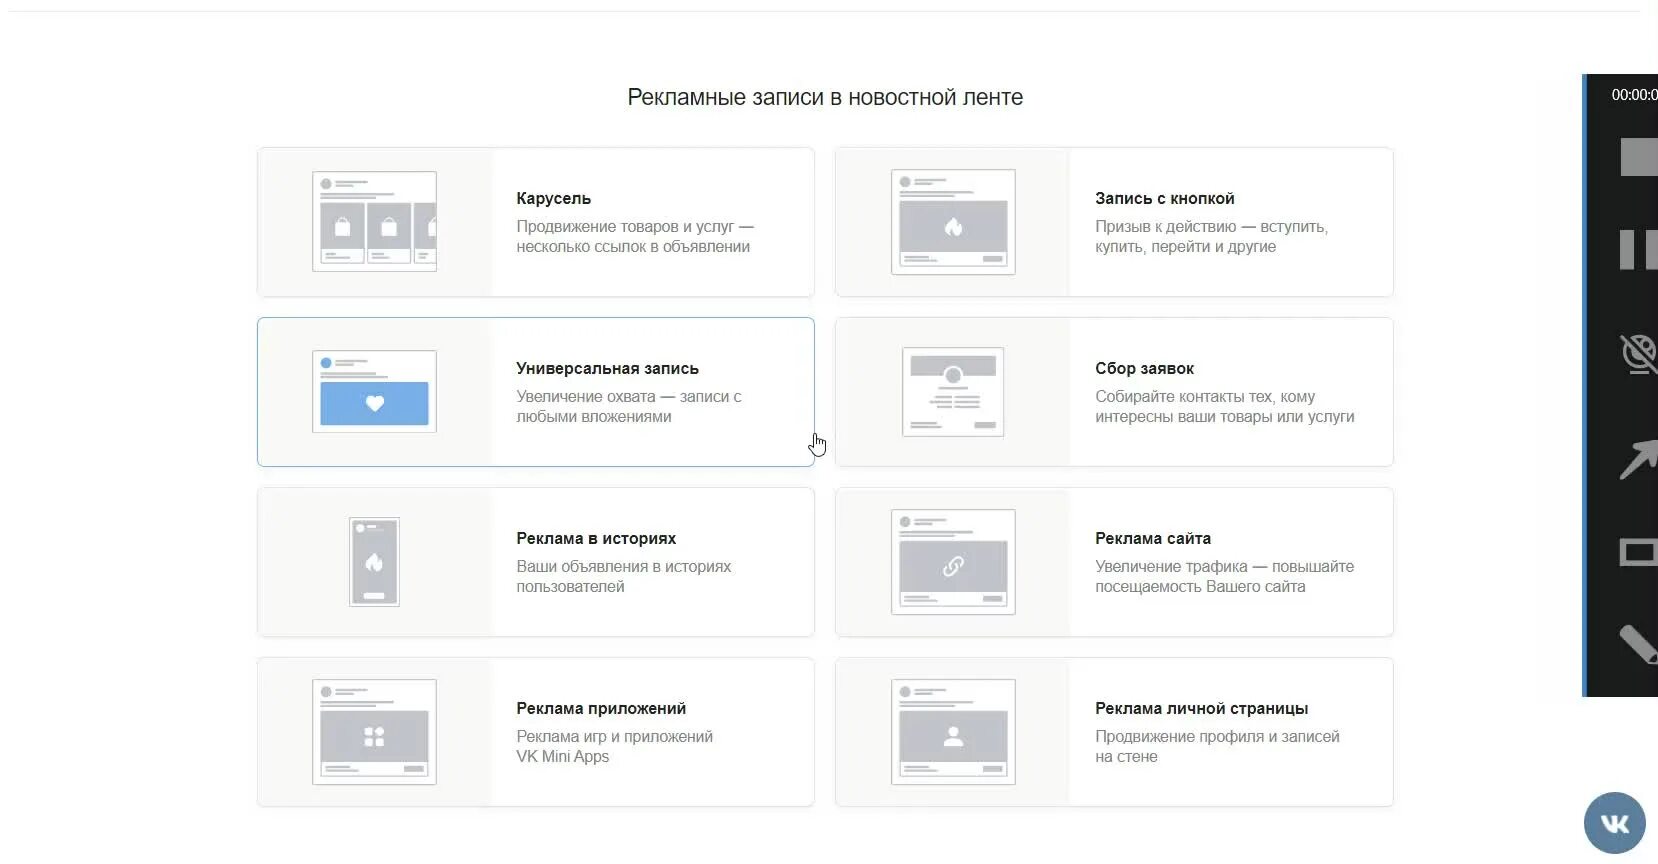Click the Карусель card description text
The image size is (1658, 864).
[x=635, y=237]
